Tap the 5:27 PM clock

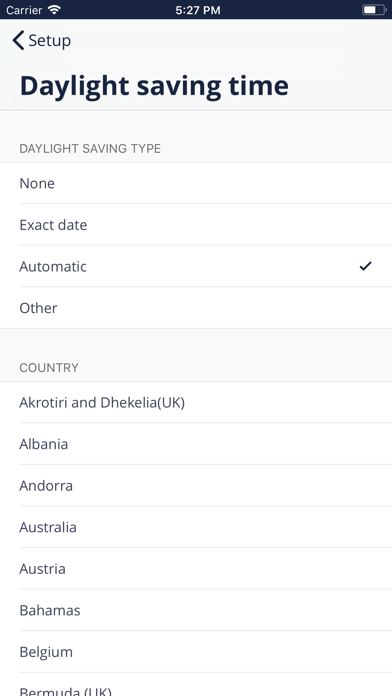tap(198, 10)
